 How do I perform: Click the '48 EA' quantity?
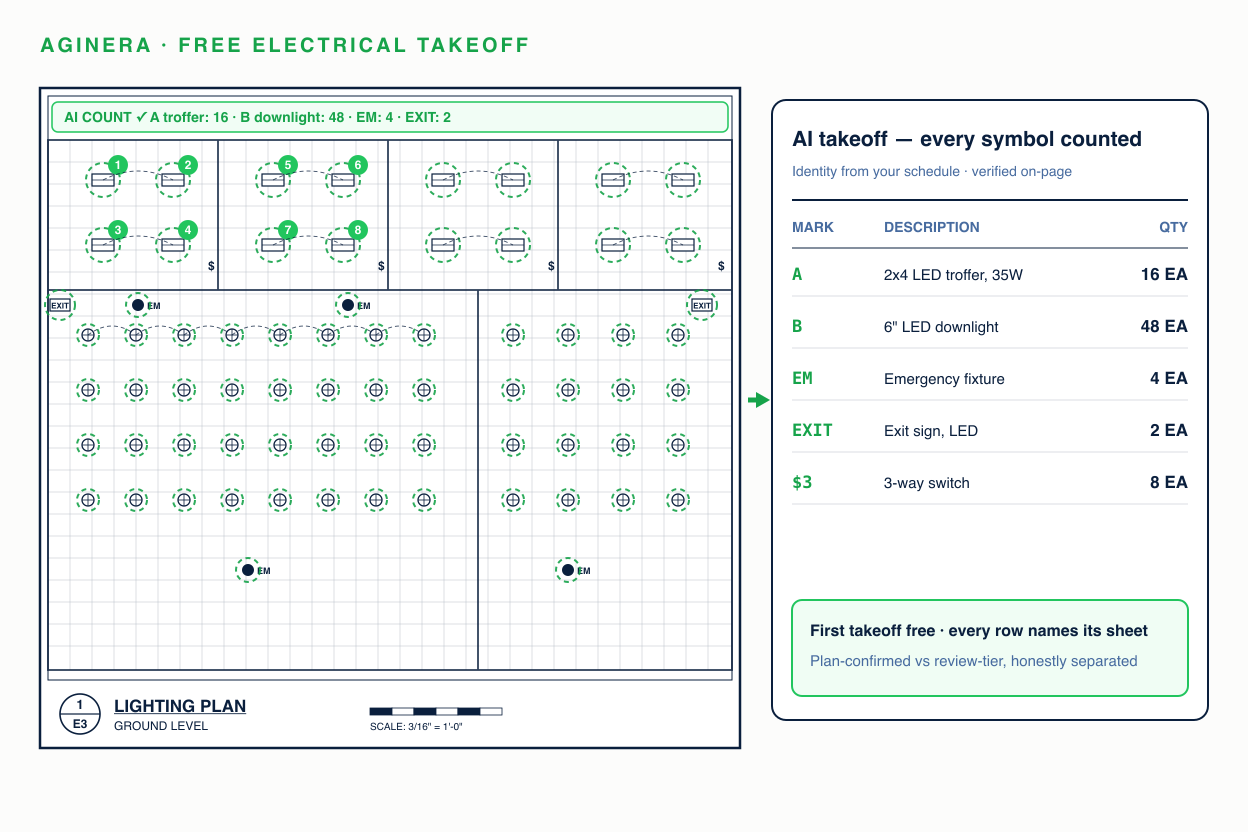click(x=1163, y=326)
